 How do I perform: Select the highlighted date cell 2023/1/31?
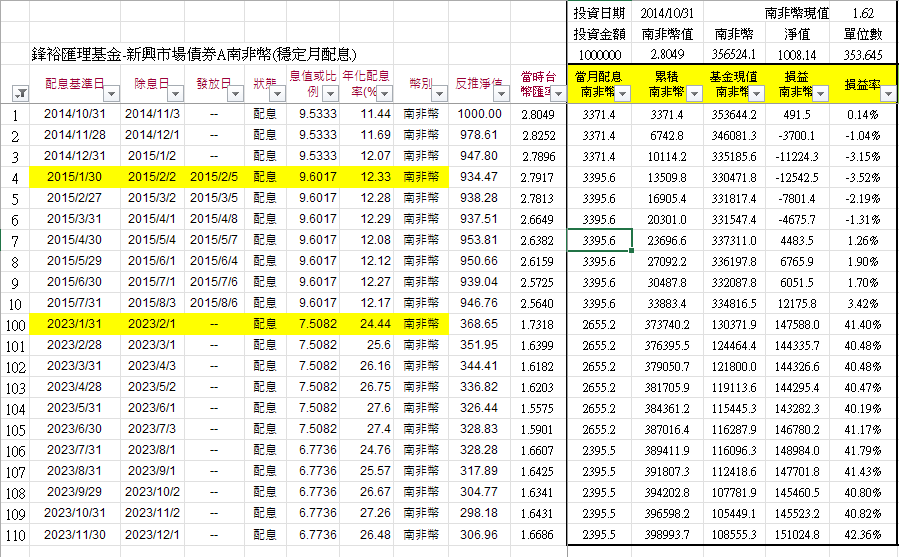coord(75,324)
